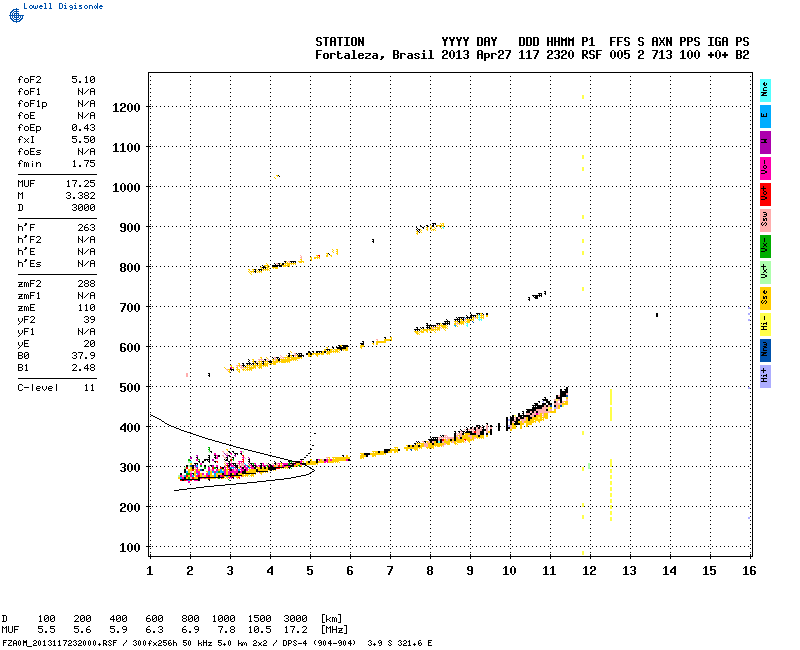Click the MUF value 17.25
This screenshot has height=650, width=800.
81,184
